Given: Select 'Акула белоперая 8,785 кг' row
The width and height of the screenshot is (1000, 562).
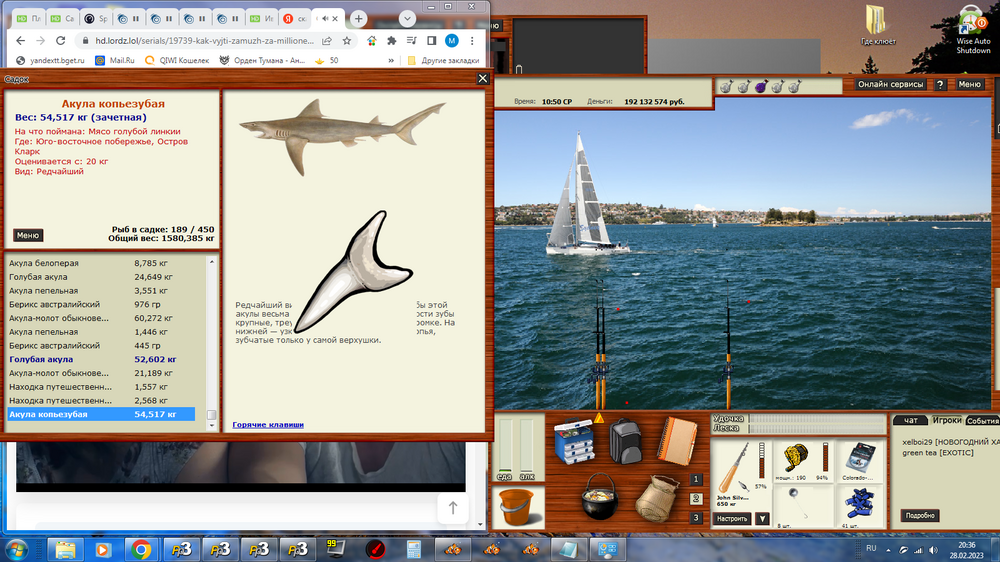Looking at the screenshot, I should pyautogui.click(x=102, y=263).
